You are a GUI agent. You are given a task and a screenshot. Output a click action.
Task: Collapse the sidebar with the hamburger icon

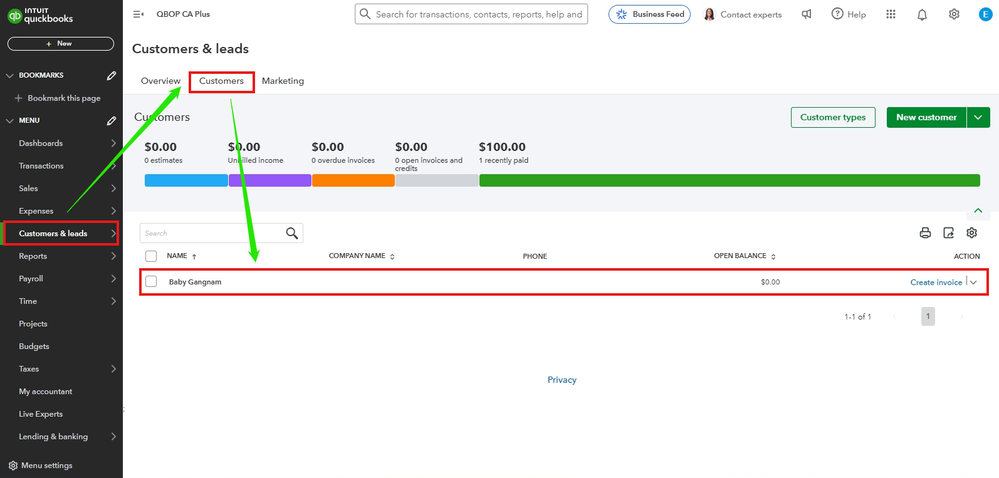[x=138, y=14]
